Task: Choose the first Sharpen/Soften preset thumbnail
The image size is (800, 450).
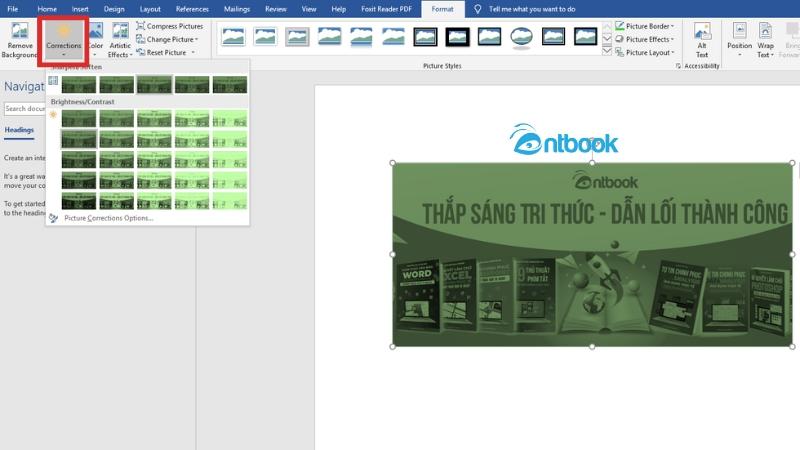Action: point(79,85)
